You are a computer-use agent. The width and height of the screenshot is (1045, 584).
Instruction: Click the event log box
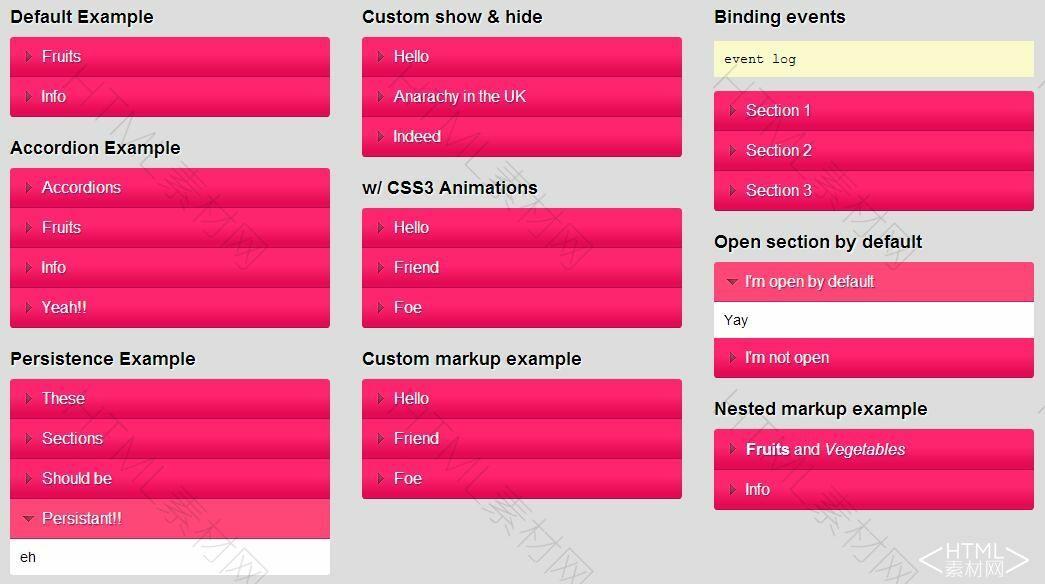(873, 59)
